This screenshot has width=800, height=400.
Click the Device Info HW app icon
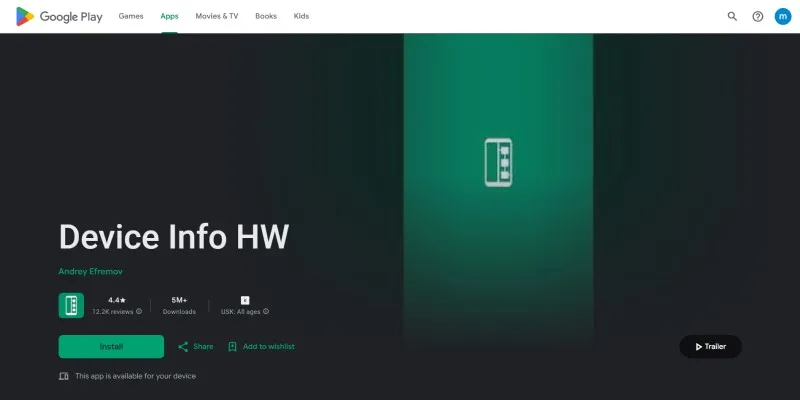[71, 306]
